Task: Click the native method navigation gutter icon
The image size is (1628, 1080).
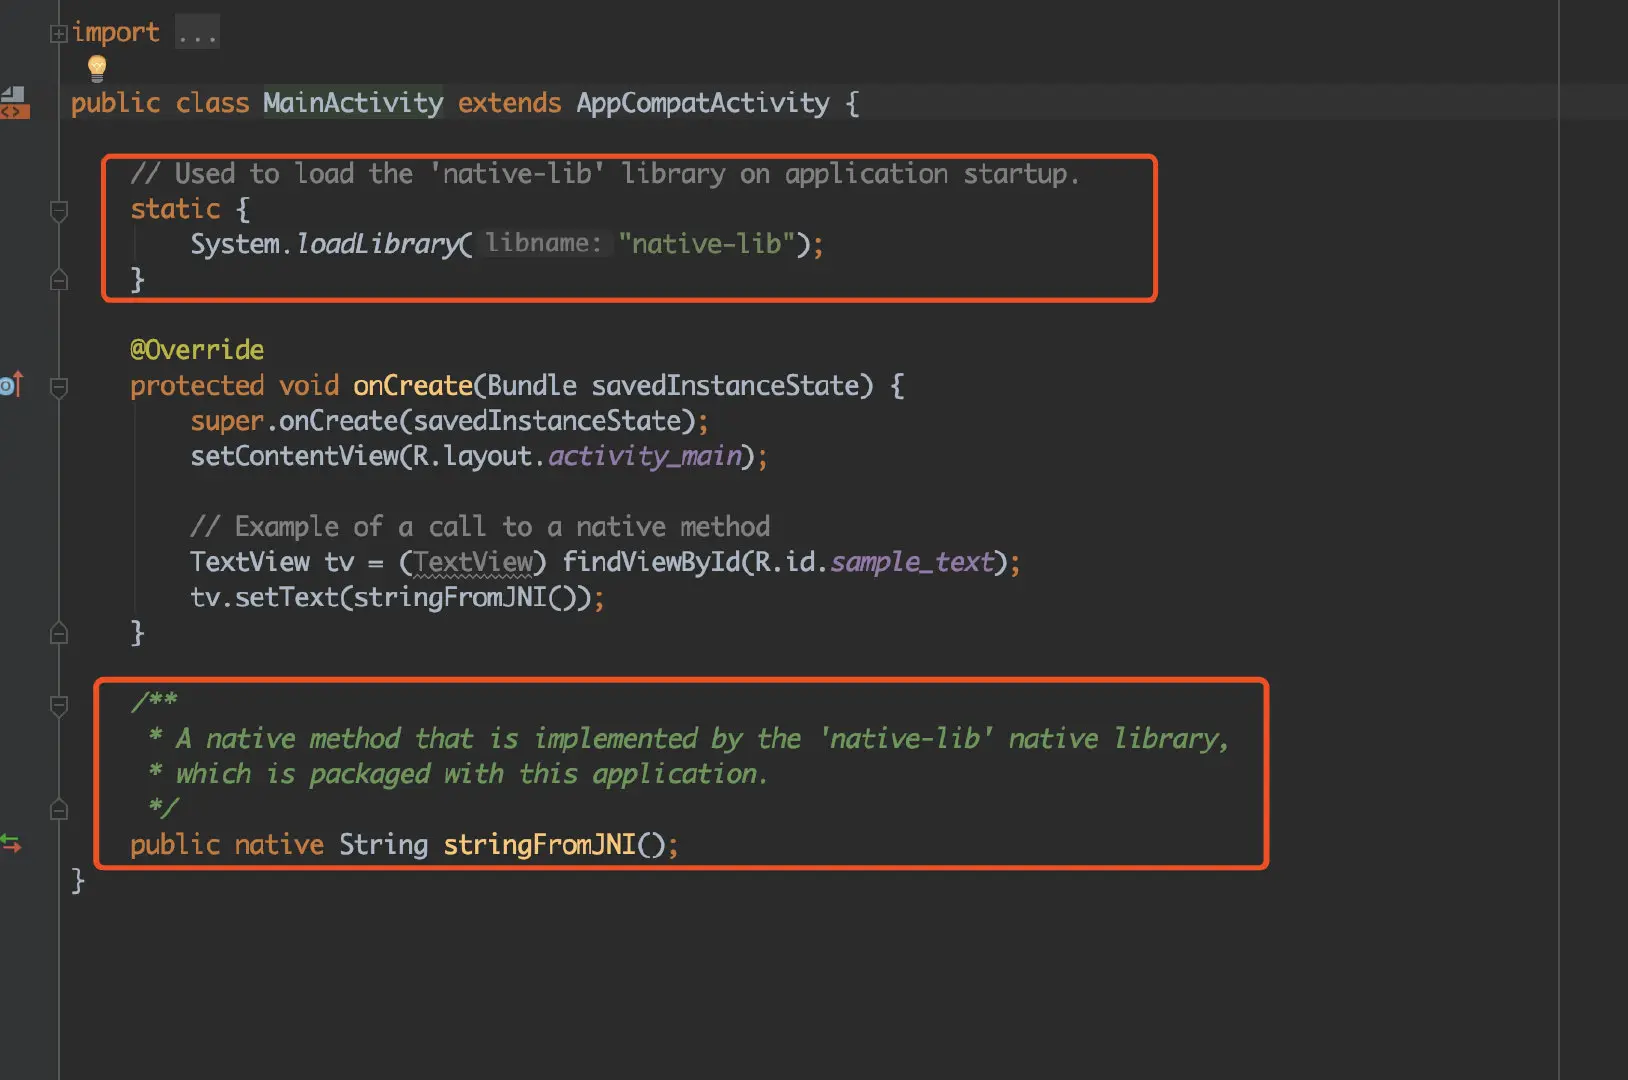Action: [11, 844]
